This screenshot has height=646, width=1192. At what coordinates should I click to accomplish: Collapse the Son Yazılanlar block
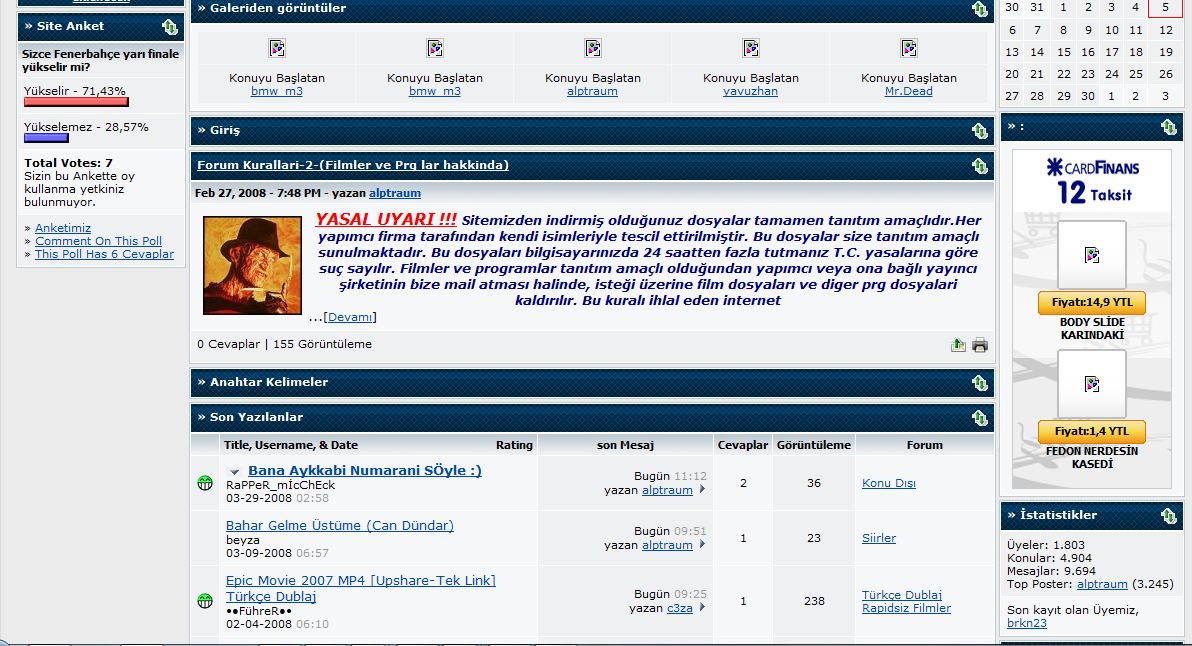point(979,418)
